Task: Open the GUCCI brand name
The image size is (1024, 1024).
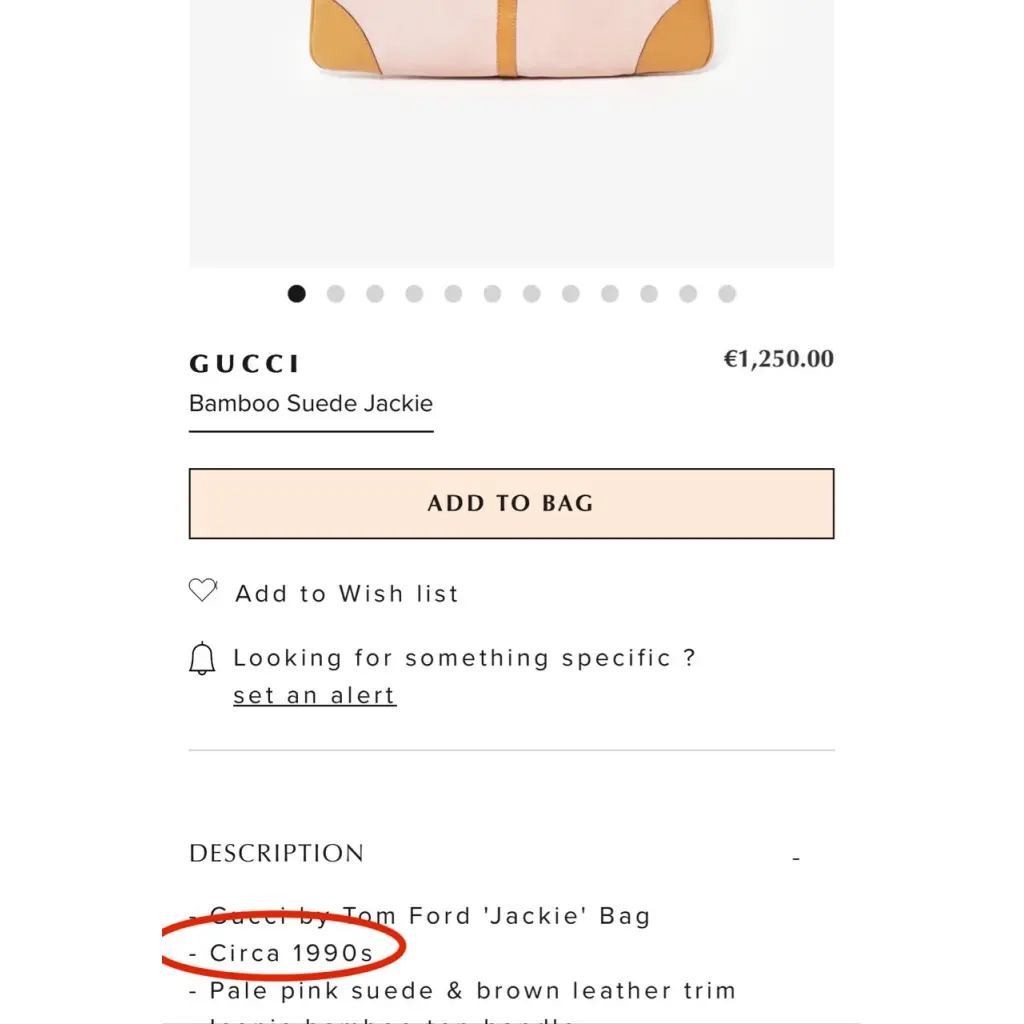Action: click(245, 363)
